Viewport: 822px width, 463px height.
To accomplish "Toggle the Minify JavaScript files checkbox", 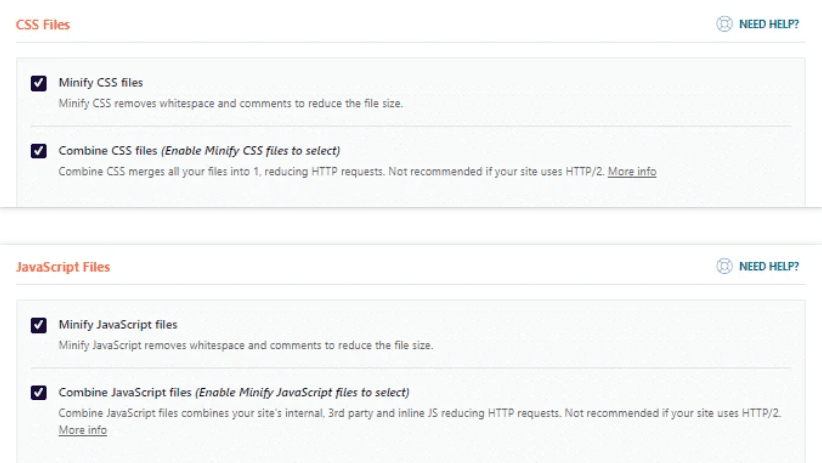I will [x=39, y=325].
